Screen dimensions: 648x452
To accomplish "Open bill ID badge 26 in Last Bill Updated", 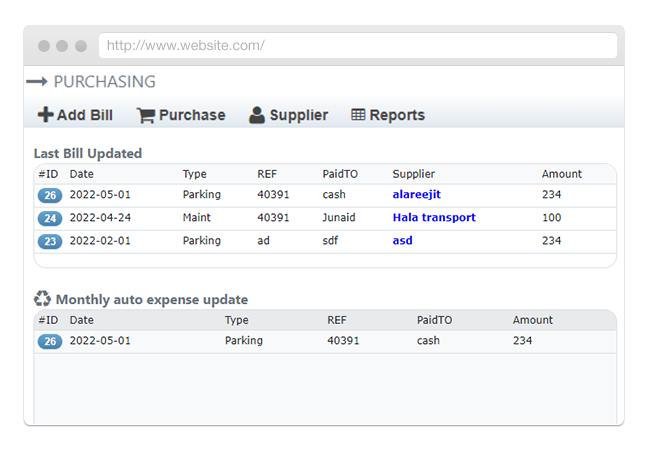I will point(50,195).
